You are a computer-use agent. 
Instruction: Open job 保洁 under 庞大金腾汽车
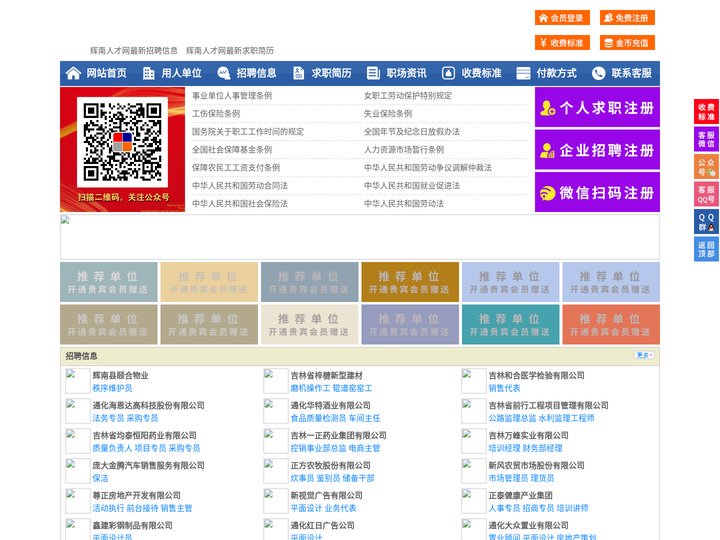[101, 478]
